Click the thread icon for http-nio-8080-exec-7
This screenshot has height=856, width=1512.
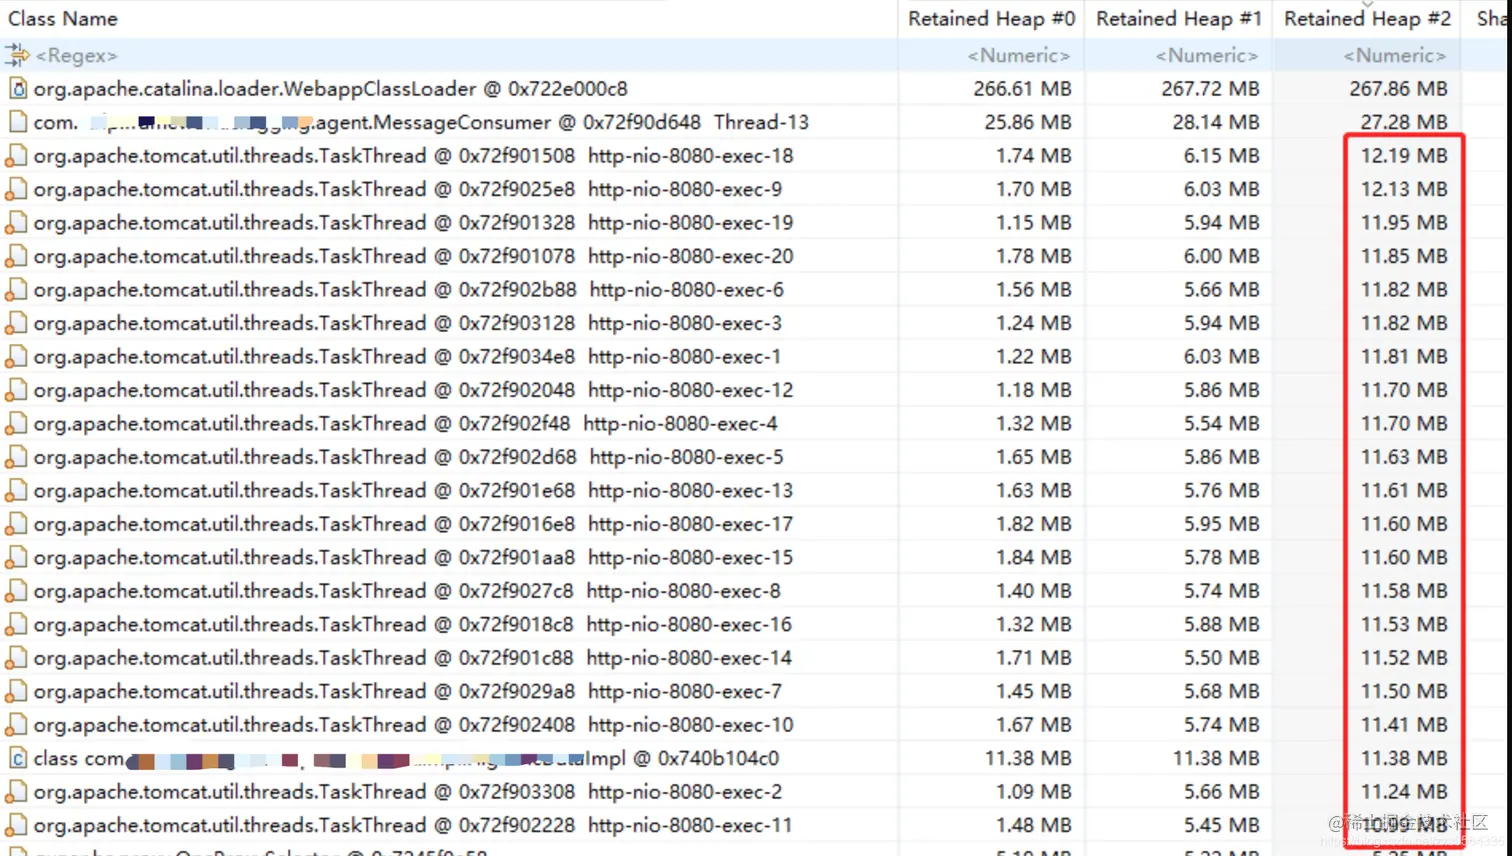point(16,692)
